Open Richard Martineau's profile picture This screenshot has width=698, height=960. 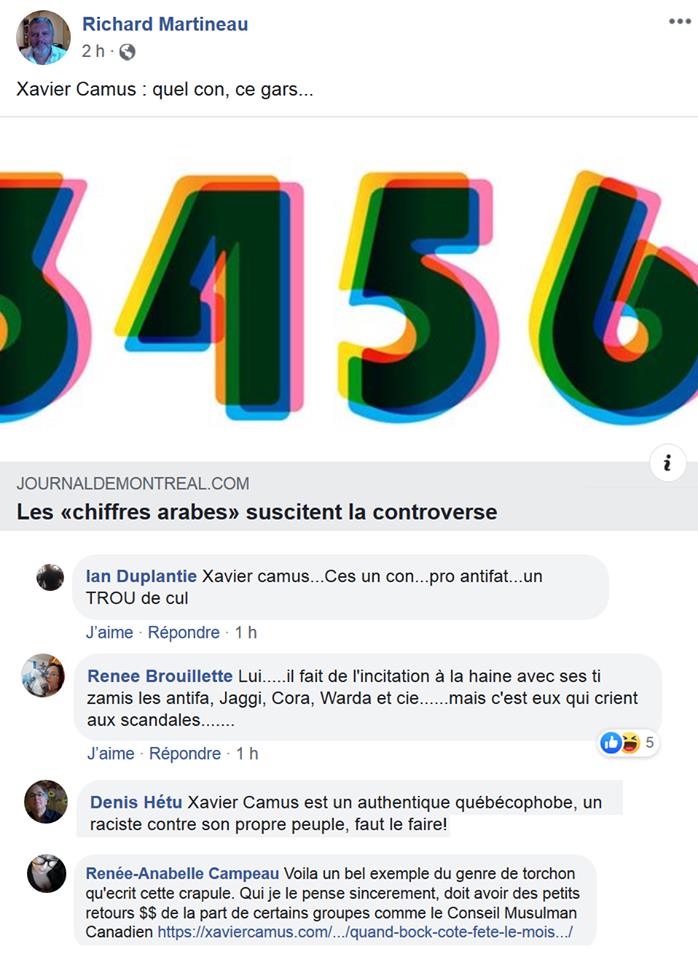(43, 37)
